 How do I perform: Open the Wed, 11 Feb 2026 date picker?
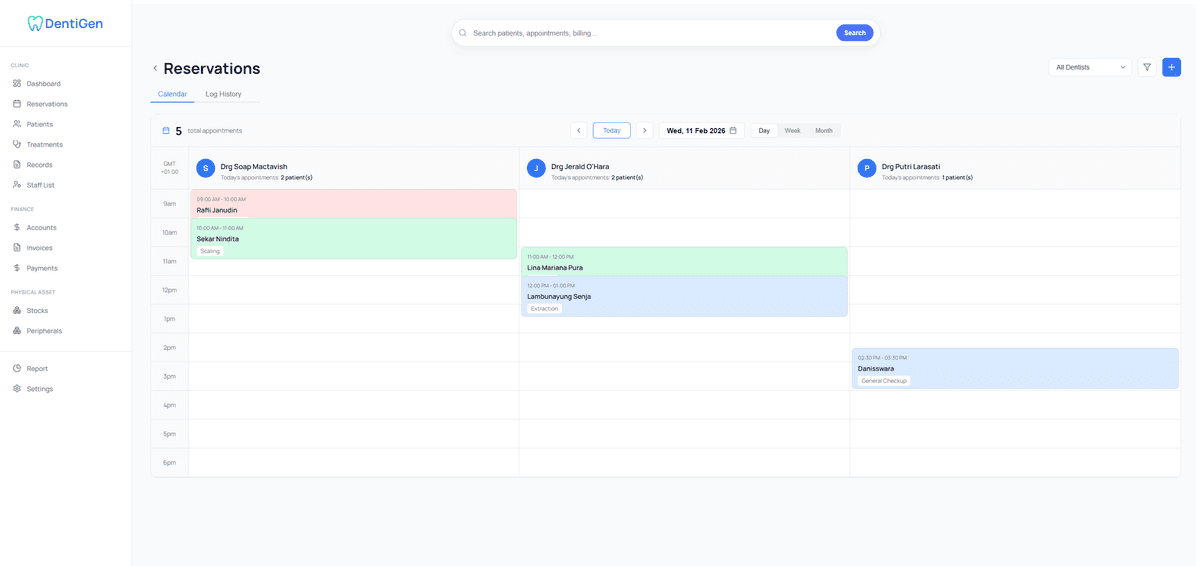(702, 130)
